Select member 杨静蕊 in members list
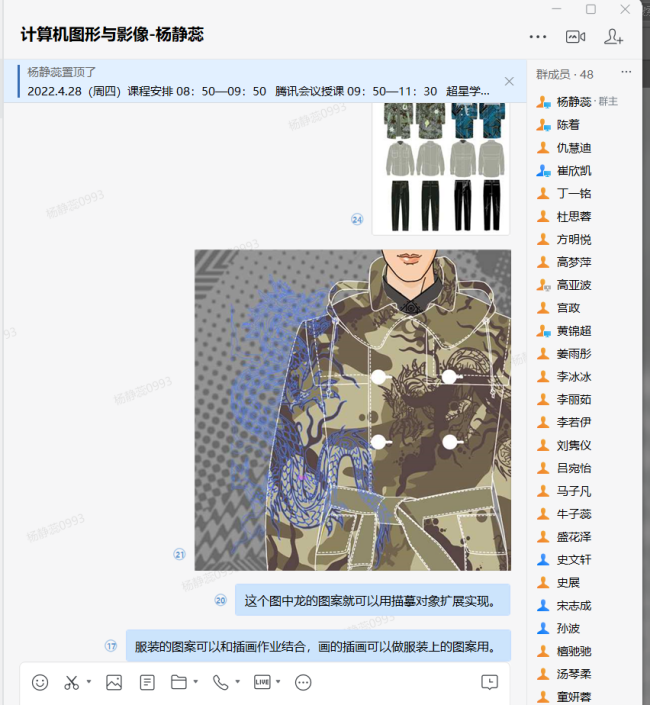Image resolution: width=650 pixels, height=705 pixels. [x=573, y=102]
